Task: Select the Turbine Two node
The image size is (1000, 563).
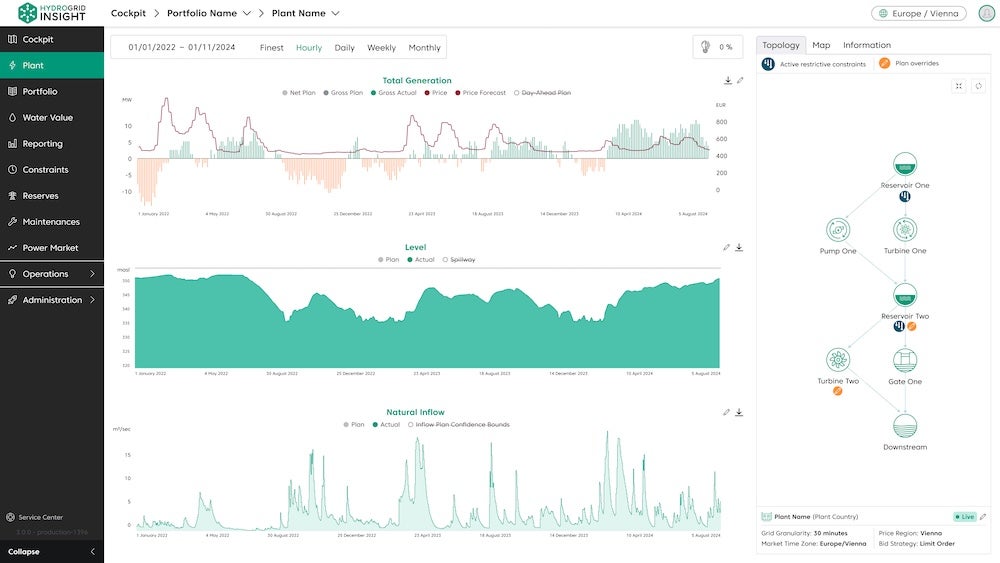Action: [838, 360]
